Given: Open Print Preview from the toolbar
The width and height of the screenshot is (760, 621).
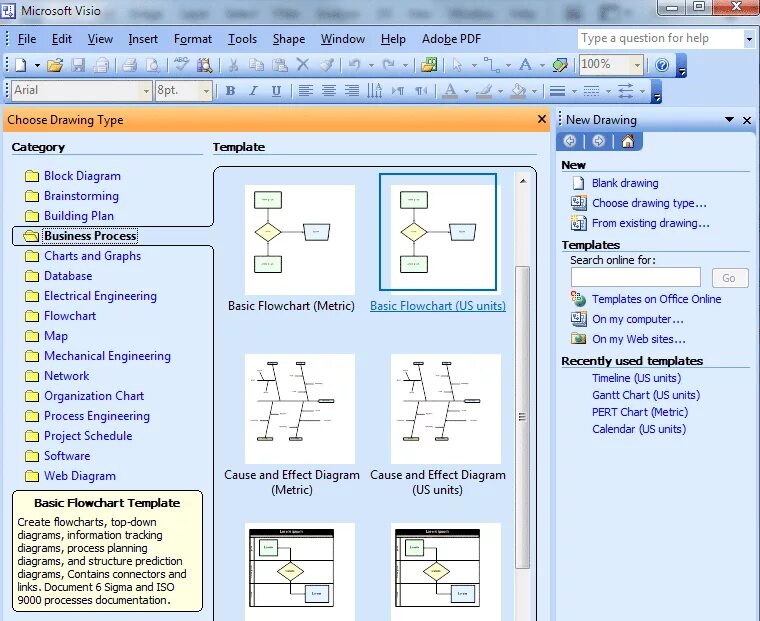Looking at the screenshot, I should click(153, 64).
